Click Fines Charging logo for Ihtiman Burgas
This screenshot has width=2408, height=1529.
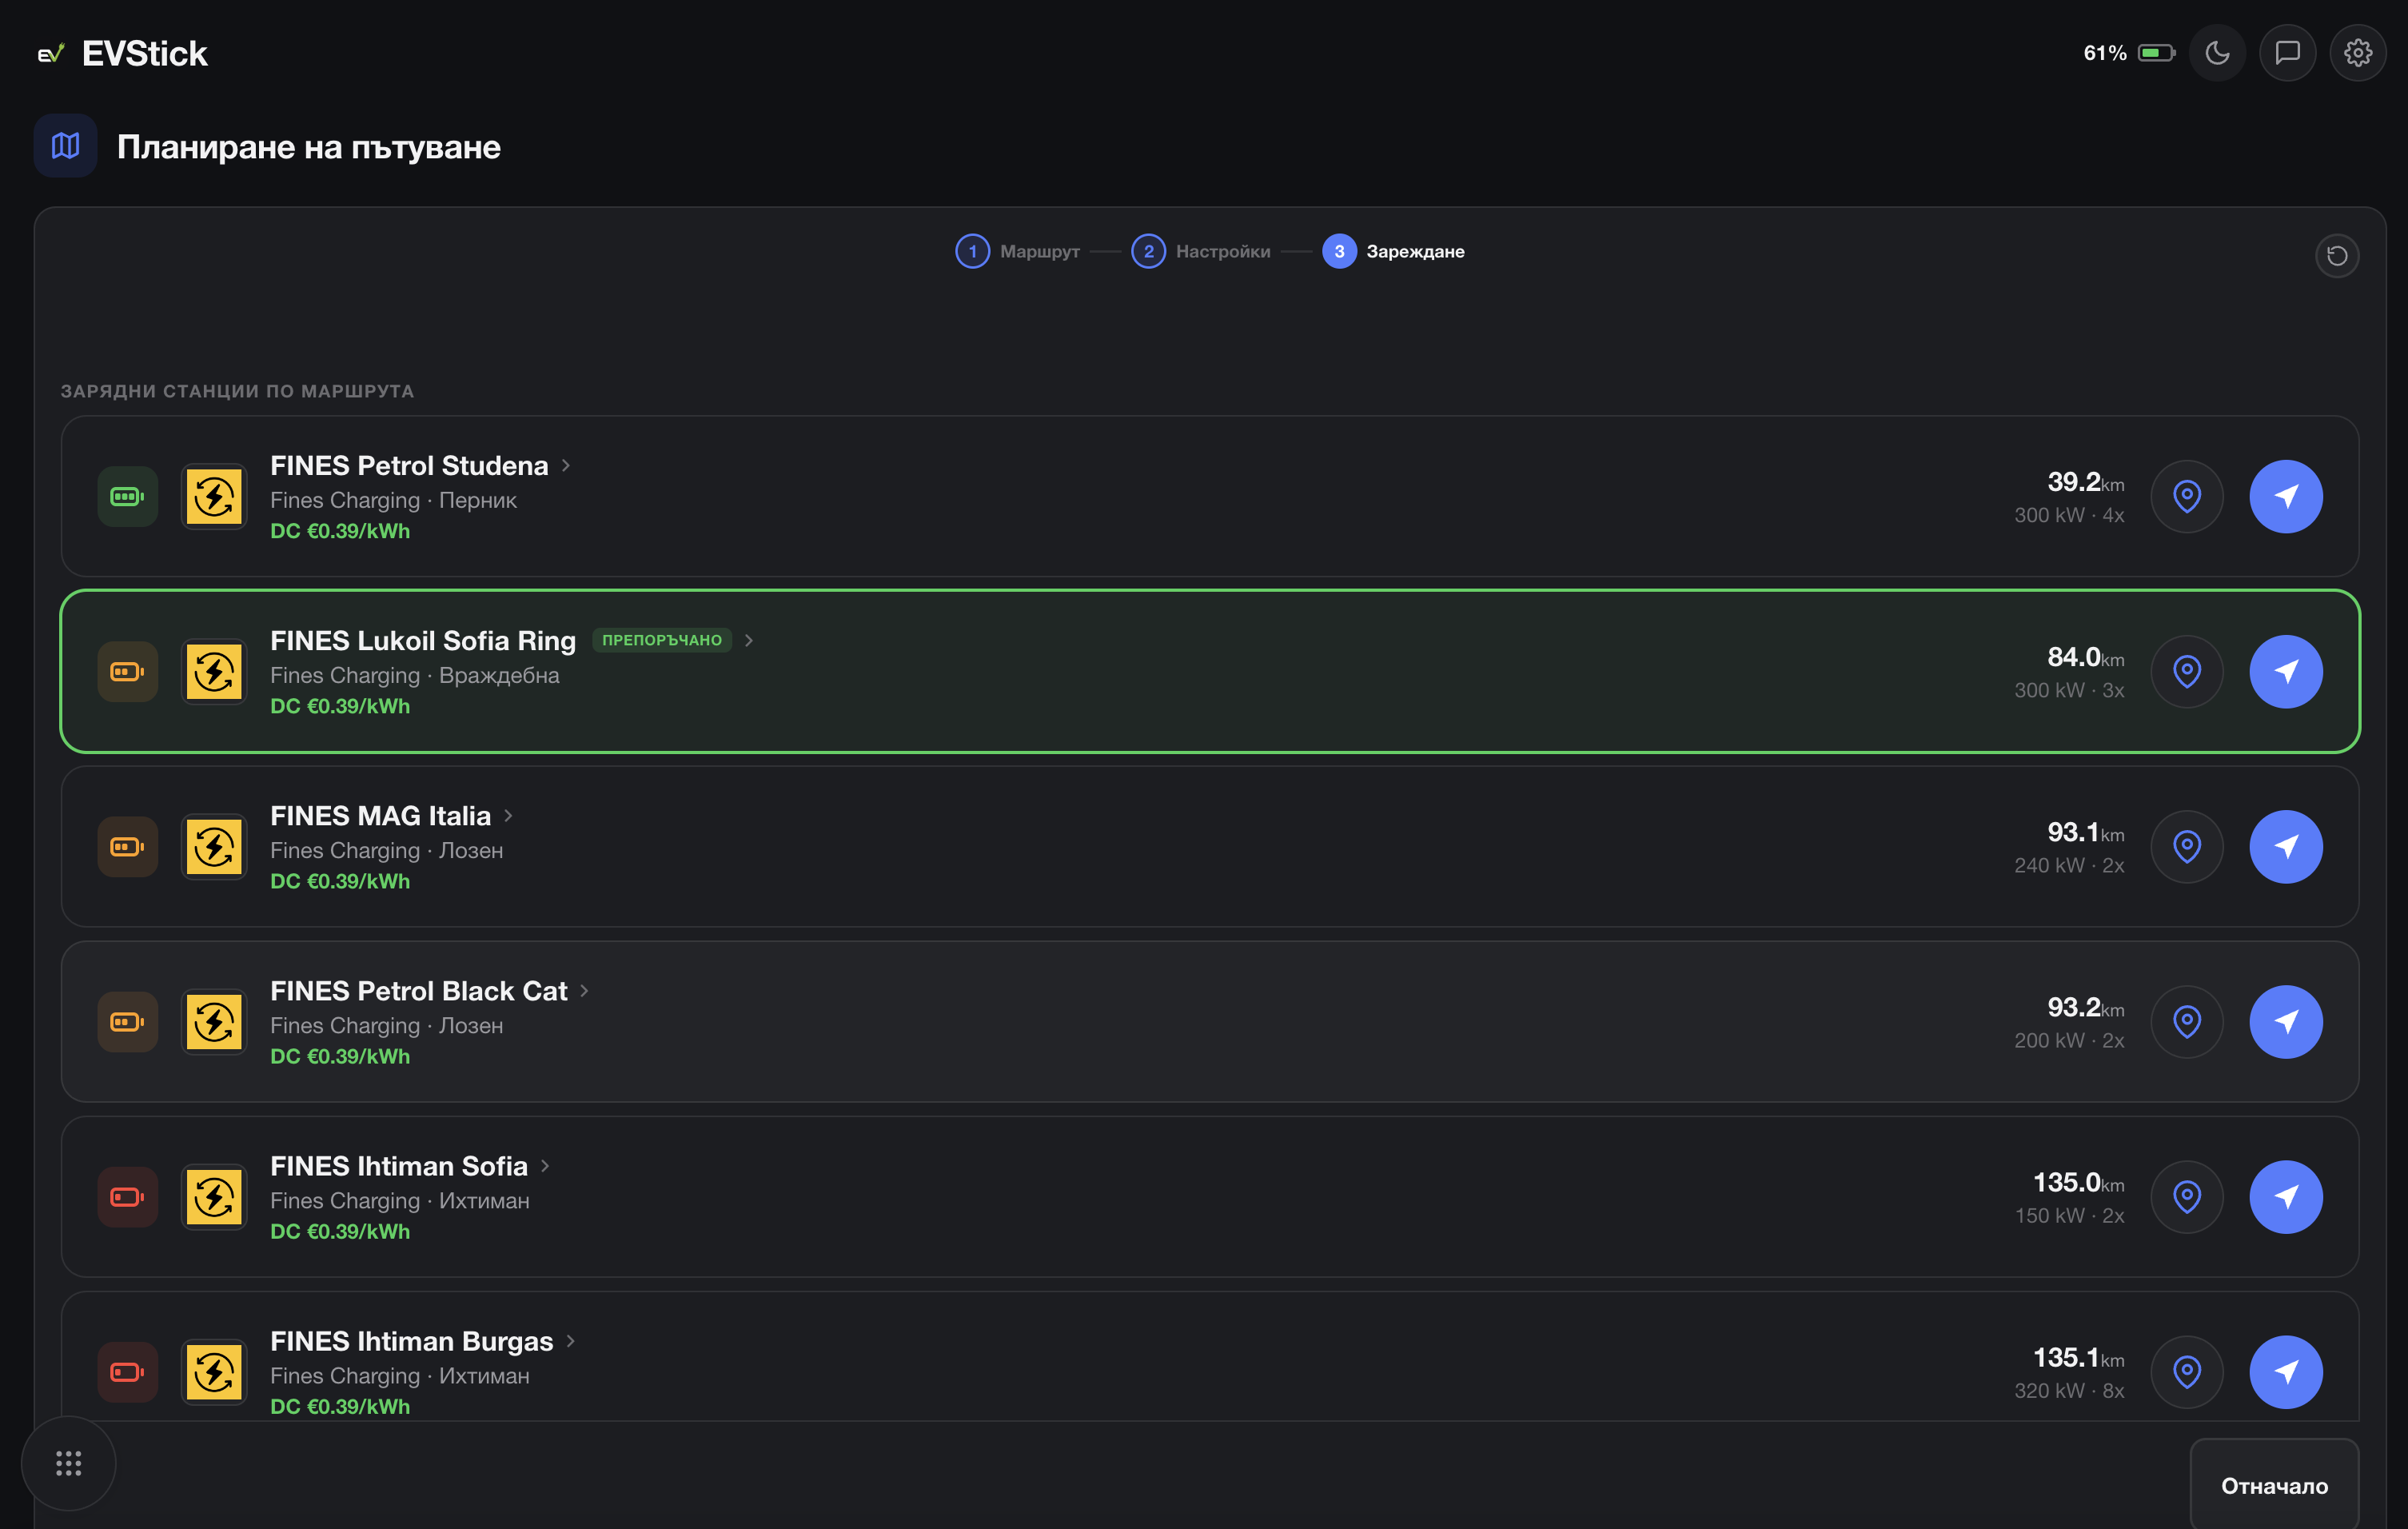[214, 1372]
